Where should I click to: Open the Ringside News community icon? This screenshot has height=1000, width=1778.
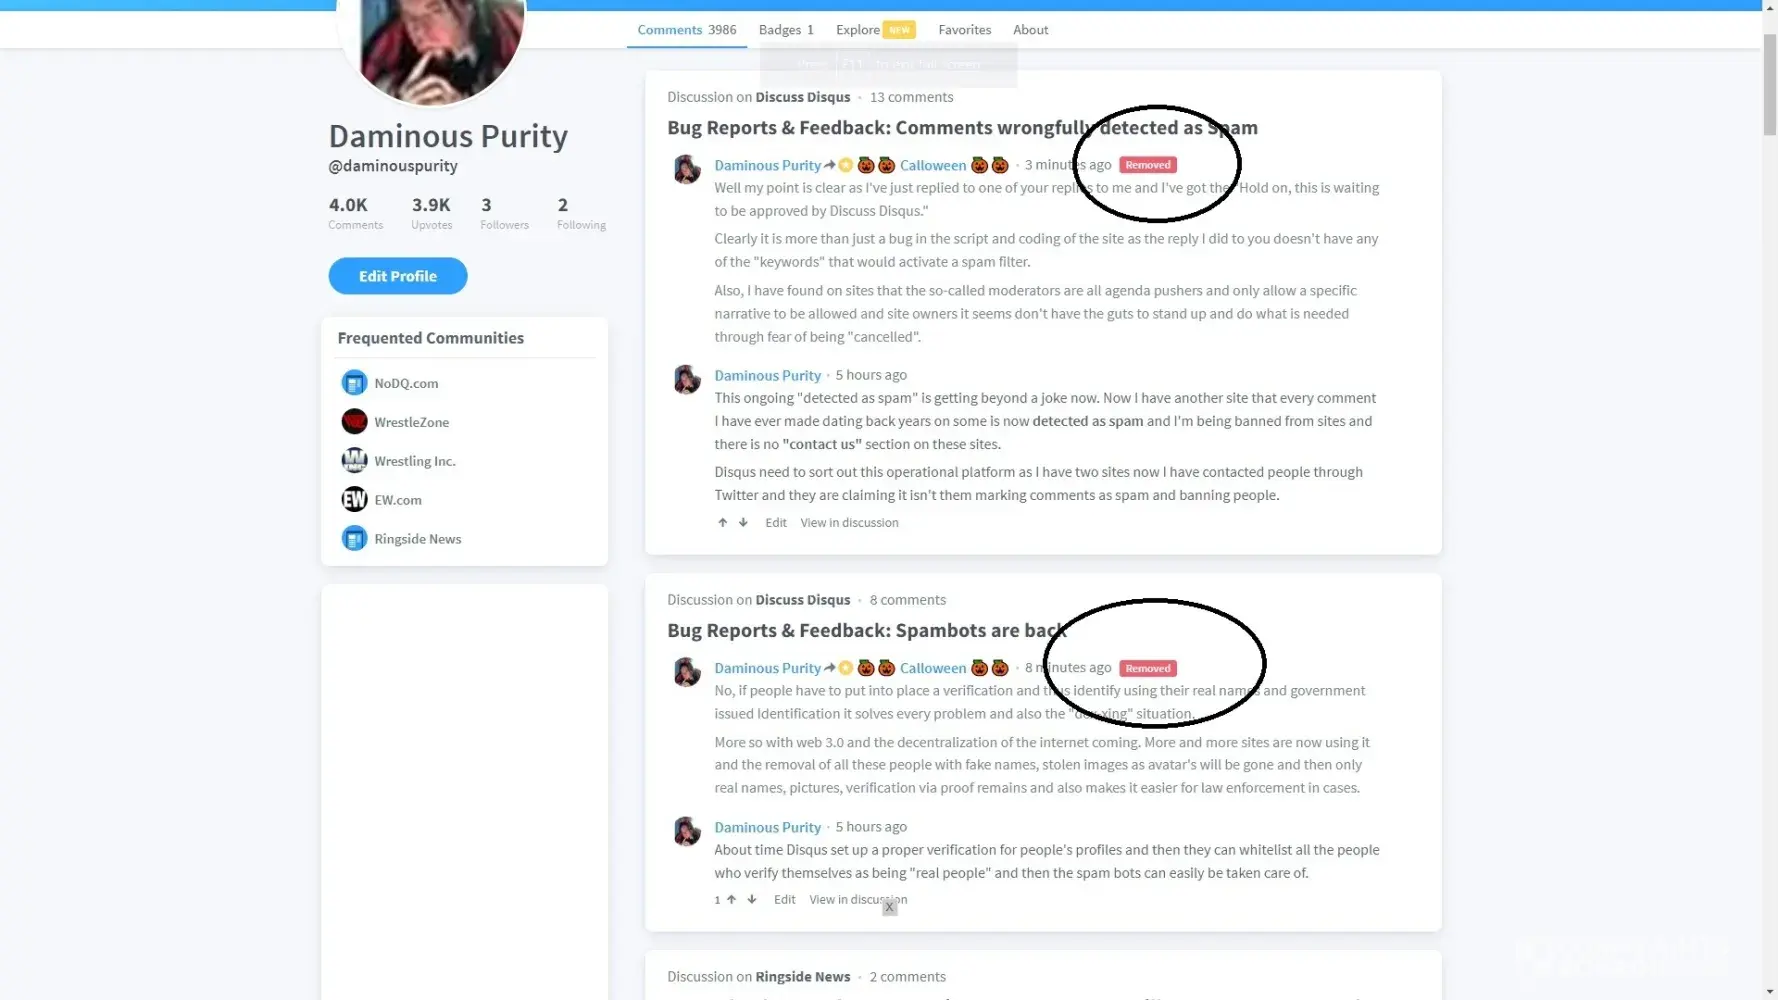pos(354,539)
